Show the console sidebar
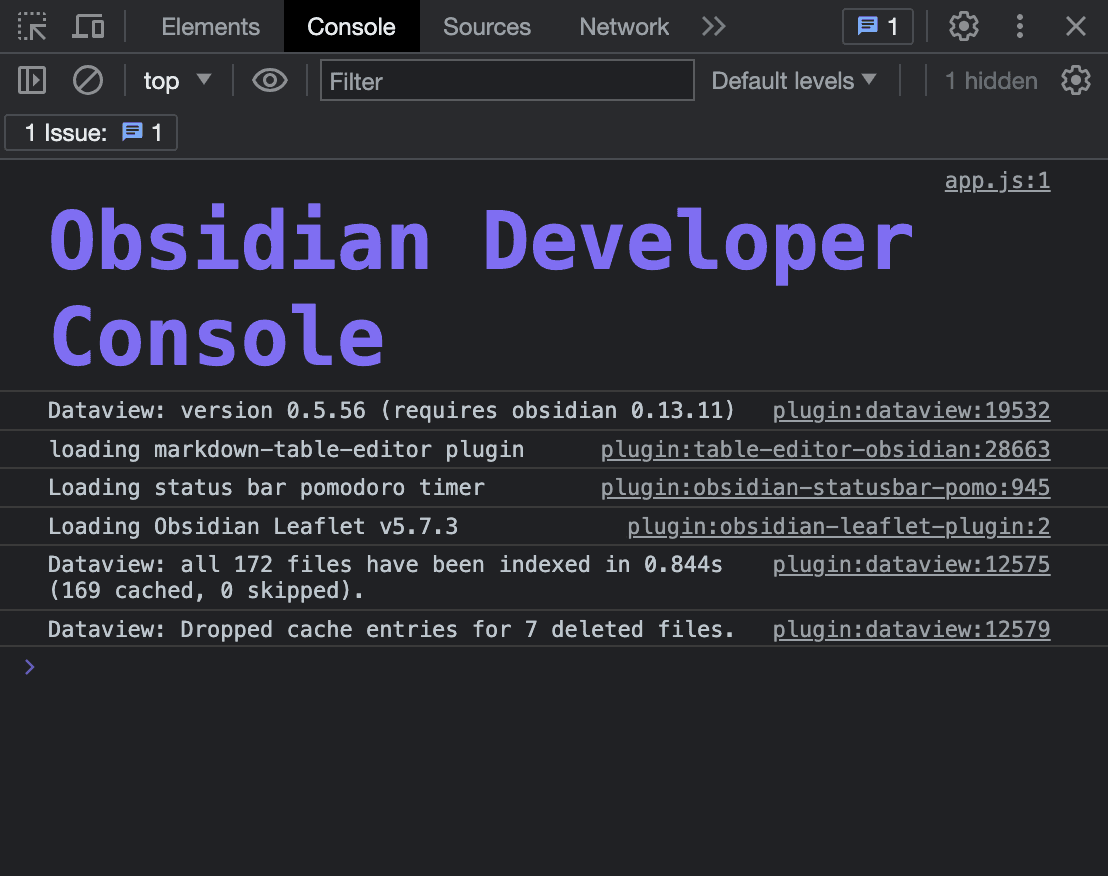1108x876 pixels. [32, 81]
